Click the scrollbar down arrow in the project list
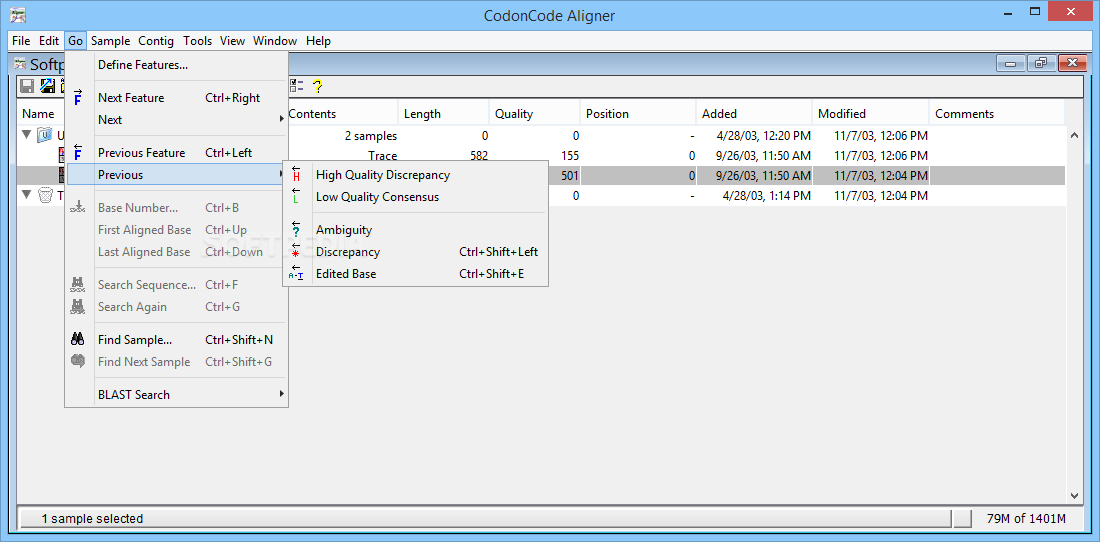Viewport: 1100px width, 542px height. pos(1073,495)
